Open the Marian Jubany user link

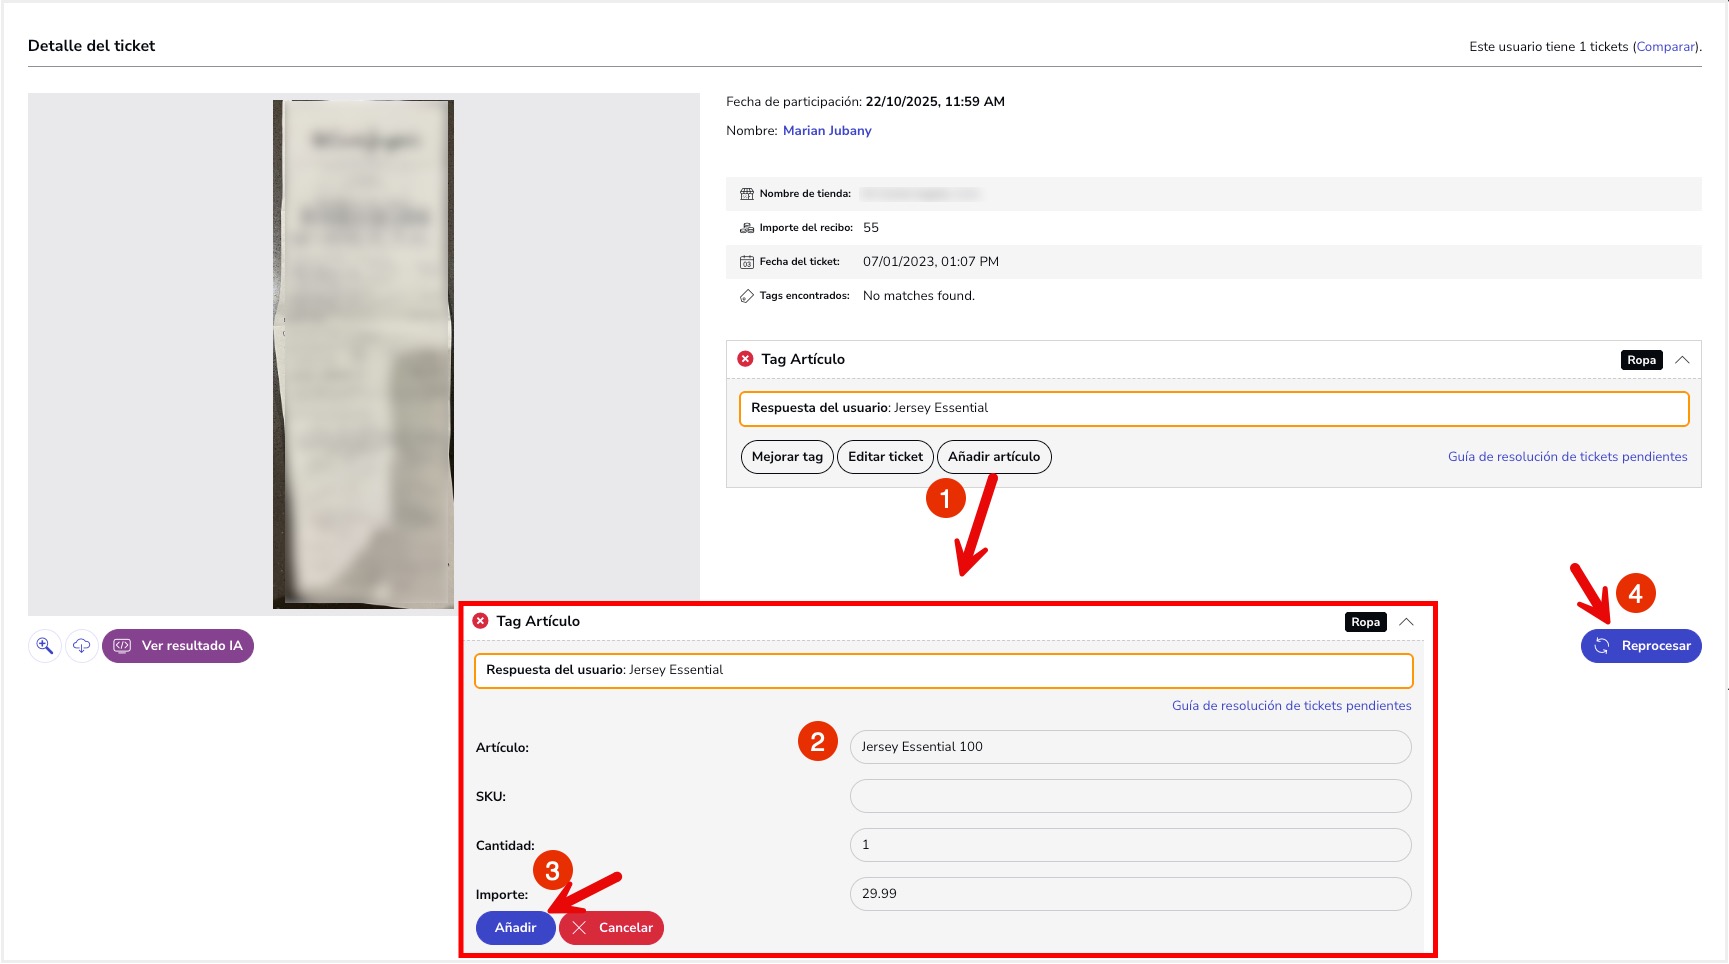[827, 131]
